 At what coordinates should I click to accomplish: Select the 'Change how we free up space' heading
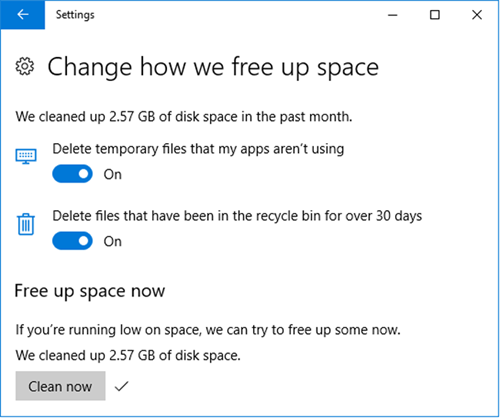tap(213, 67)
